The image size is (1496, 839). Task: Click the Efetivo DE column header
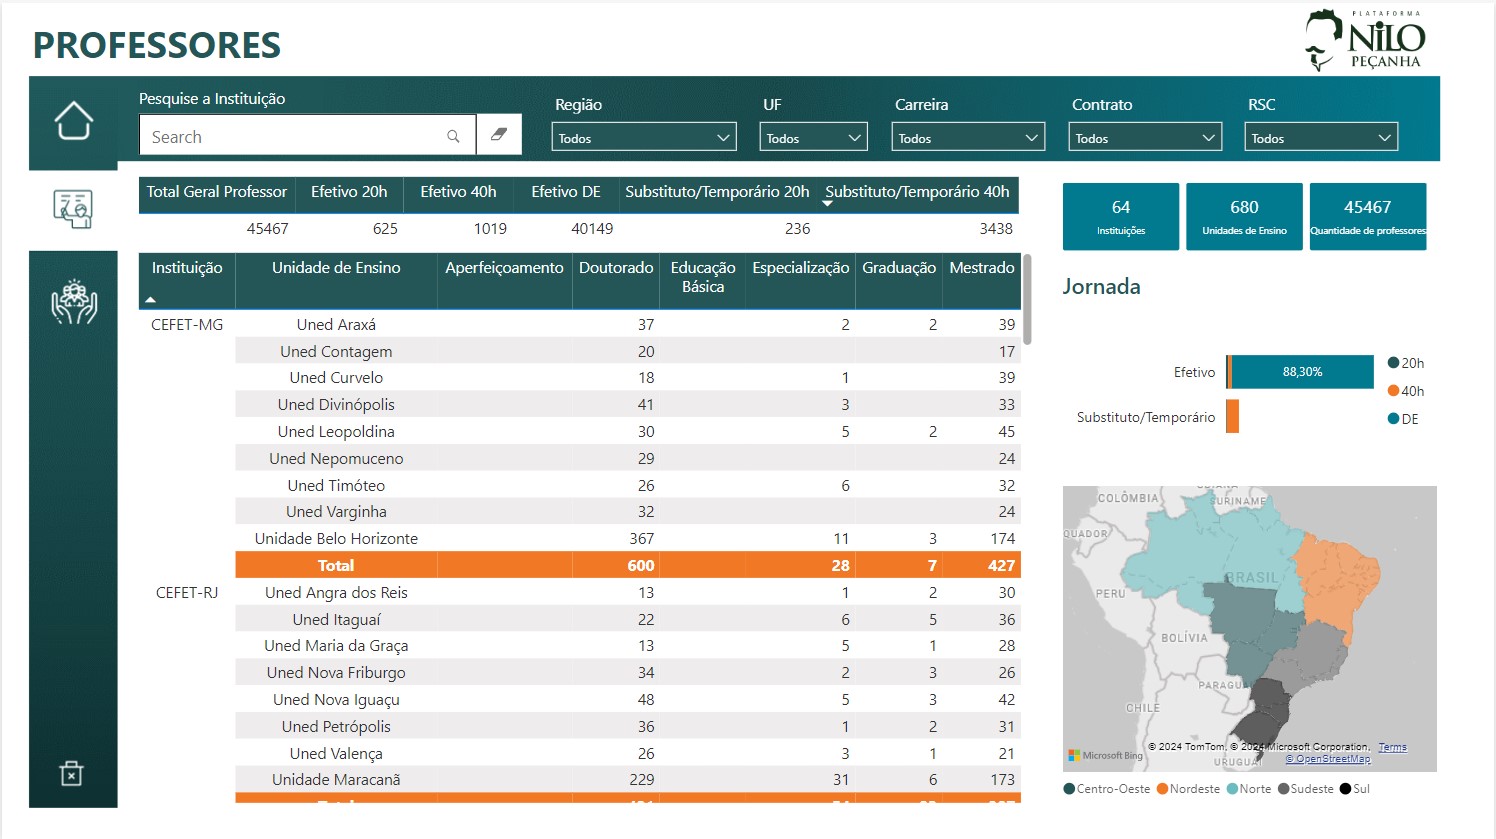click(x=566, y=192)
